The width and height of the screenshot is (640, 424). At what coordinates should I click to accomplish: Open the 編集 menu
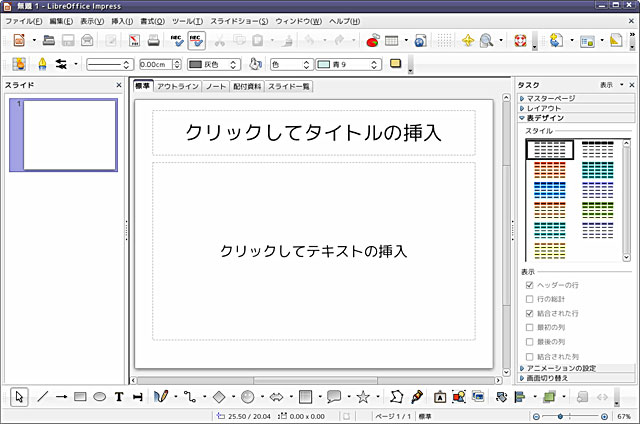61,21
